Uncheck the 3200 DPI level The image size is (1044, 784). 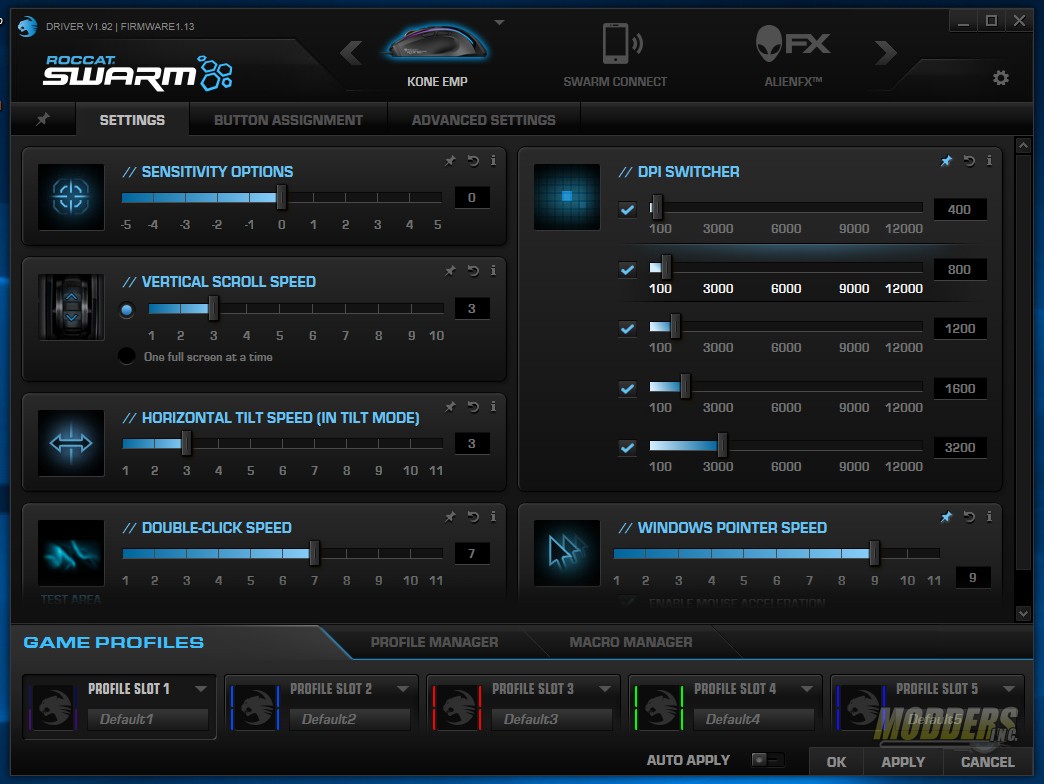click(627, 447)
